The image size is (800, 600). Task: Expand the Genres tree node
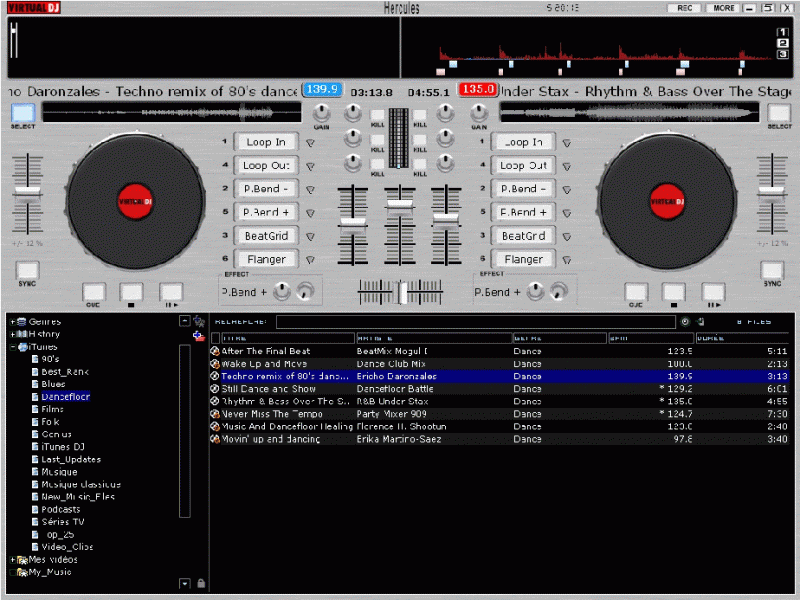[13, 322]
